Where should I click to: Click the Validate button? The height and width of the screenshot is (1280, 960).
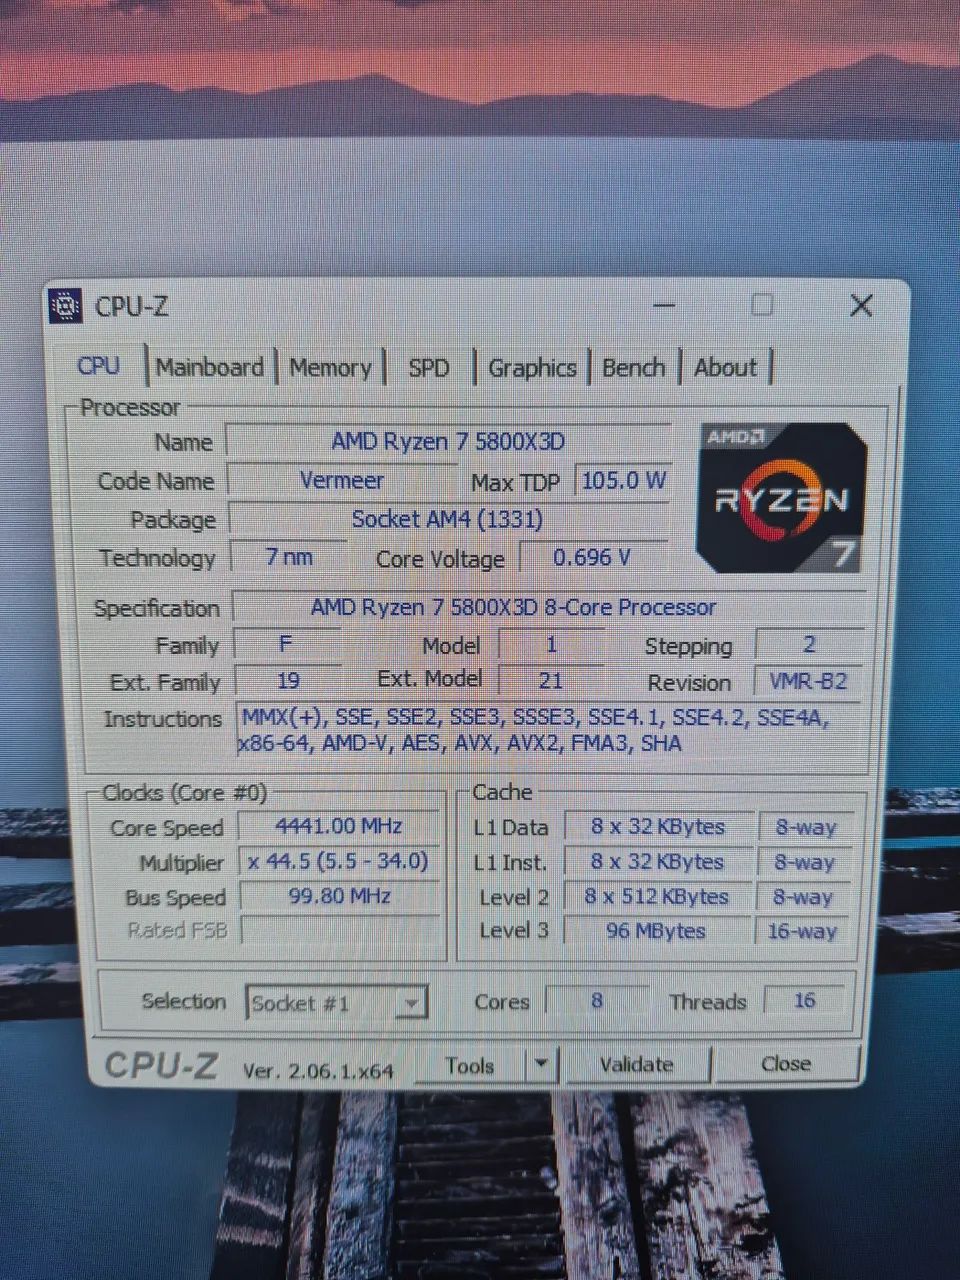tap(636, 1065)
